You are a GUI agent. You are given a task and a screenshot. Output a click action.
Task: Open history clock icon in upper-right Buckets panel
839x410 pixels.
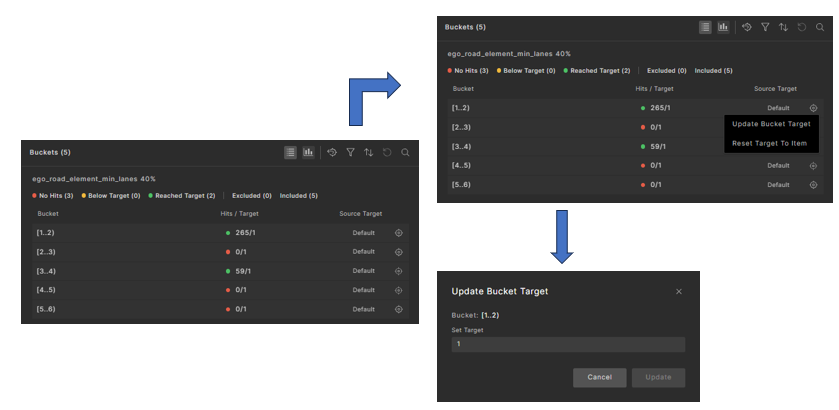(746, 27)
